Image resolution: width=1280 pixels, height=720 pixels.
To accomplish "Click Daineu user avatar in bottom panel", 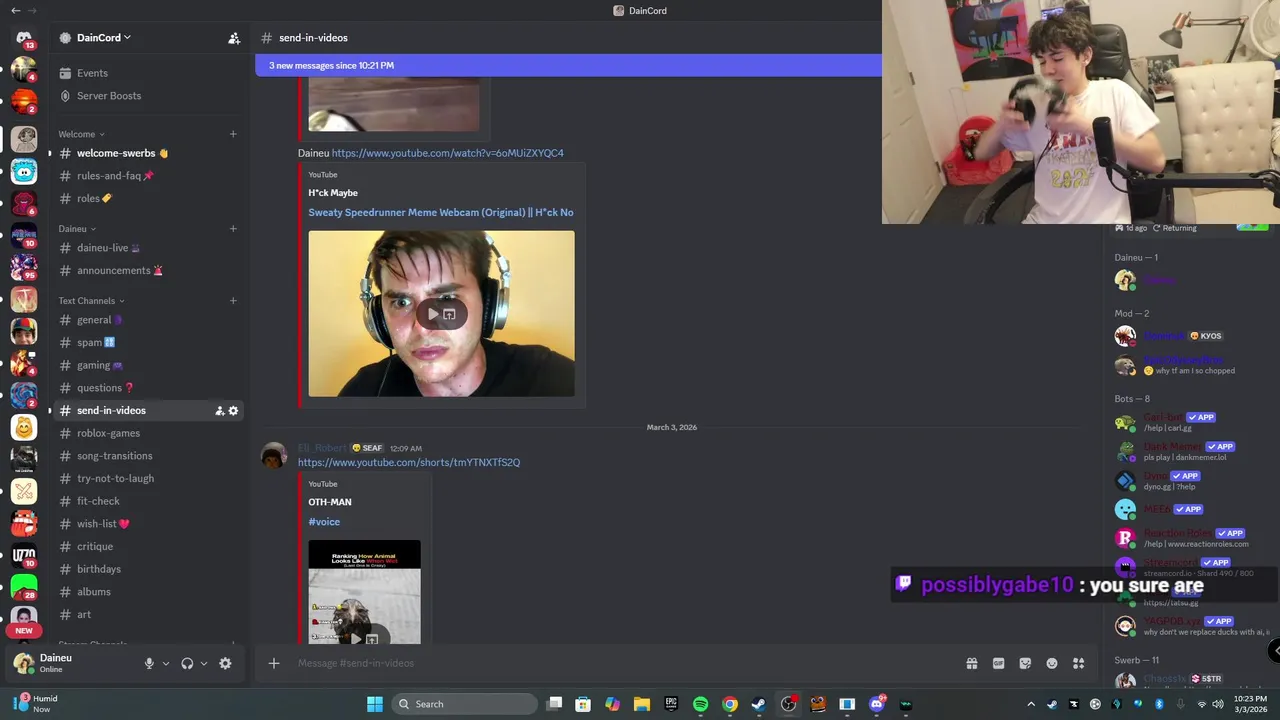I will [x=23, y=663].
